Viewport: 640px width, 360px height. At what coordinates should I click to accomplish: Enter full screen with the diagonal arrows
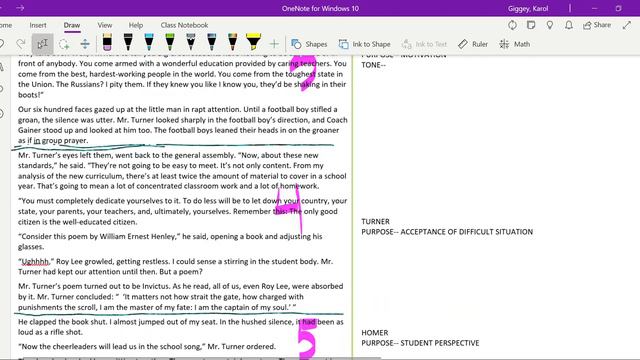point(627,25)
